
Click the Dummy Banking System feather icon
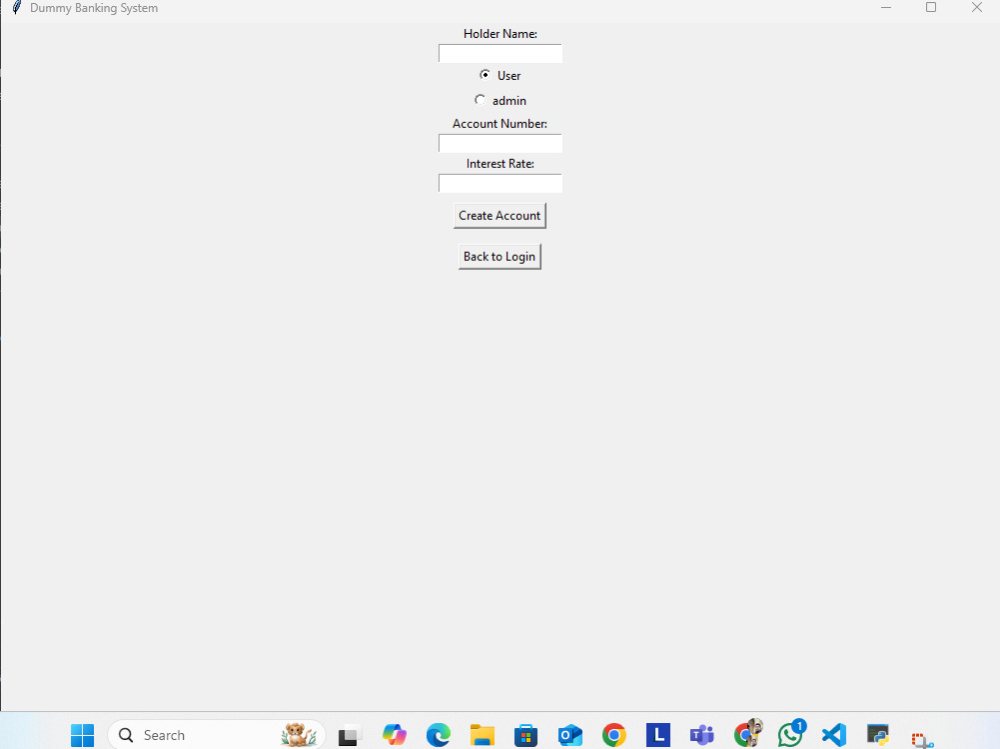pos(17,8)
